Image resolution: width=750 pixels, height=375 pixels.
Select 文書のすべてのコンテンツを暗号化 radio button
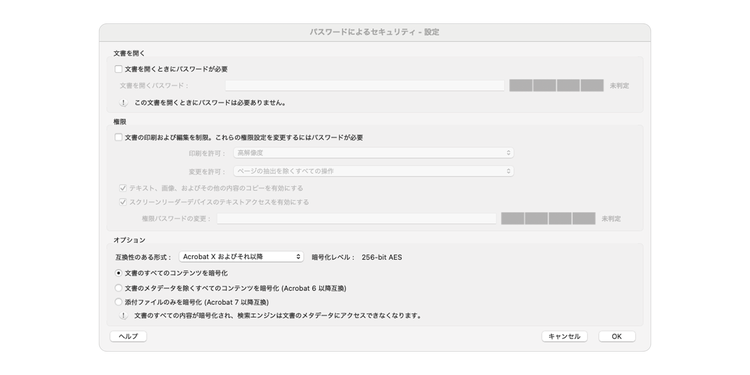[119, 273]
